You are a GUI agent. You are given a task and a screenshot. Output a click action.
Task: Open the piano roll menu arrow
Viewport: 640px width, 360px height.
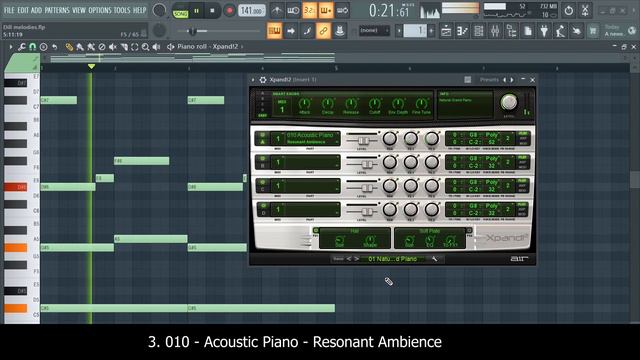coord(11,47)
